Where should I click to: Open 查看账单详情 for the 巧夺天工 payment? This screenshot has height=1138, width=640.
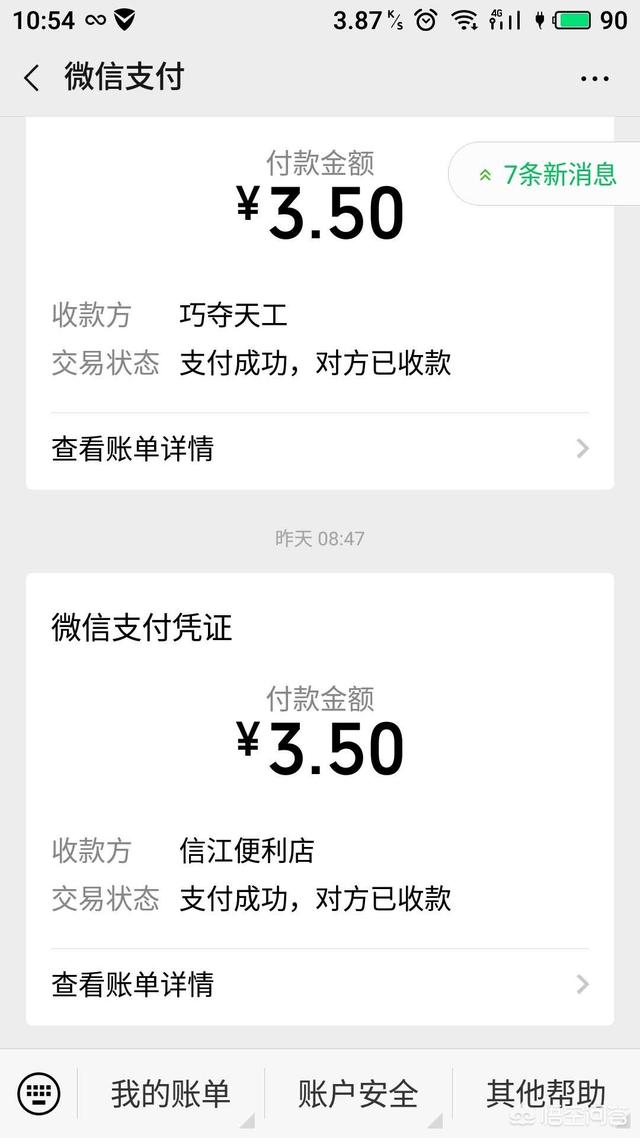coord(136,448)
